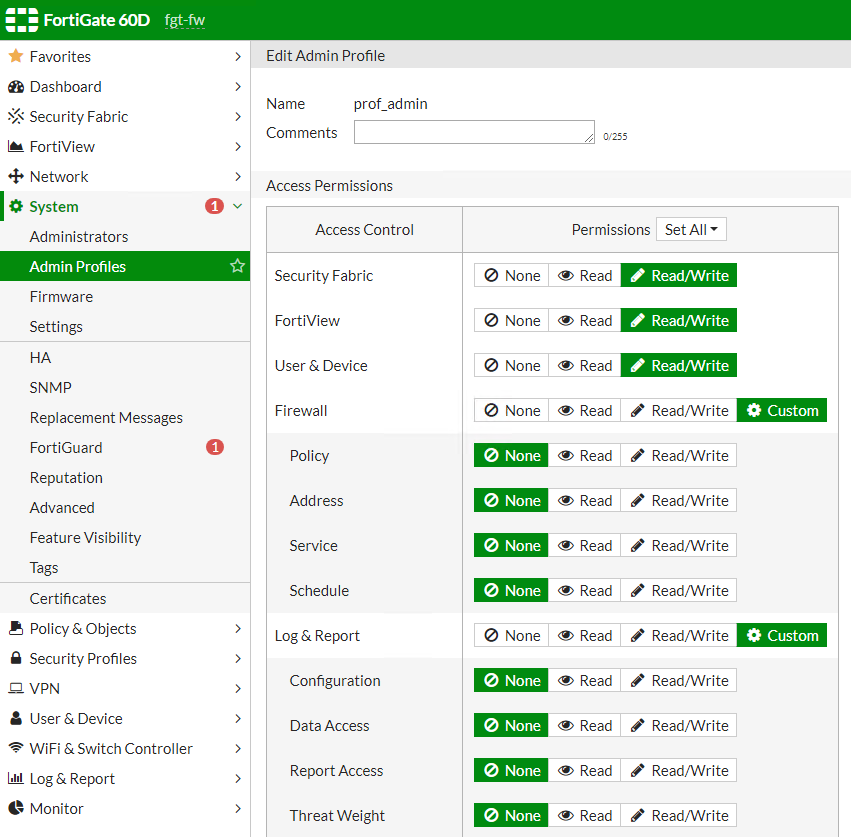Go to Feature Visibility settings

(x=85, y=538)
